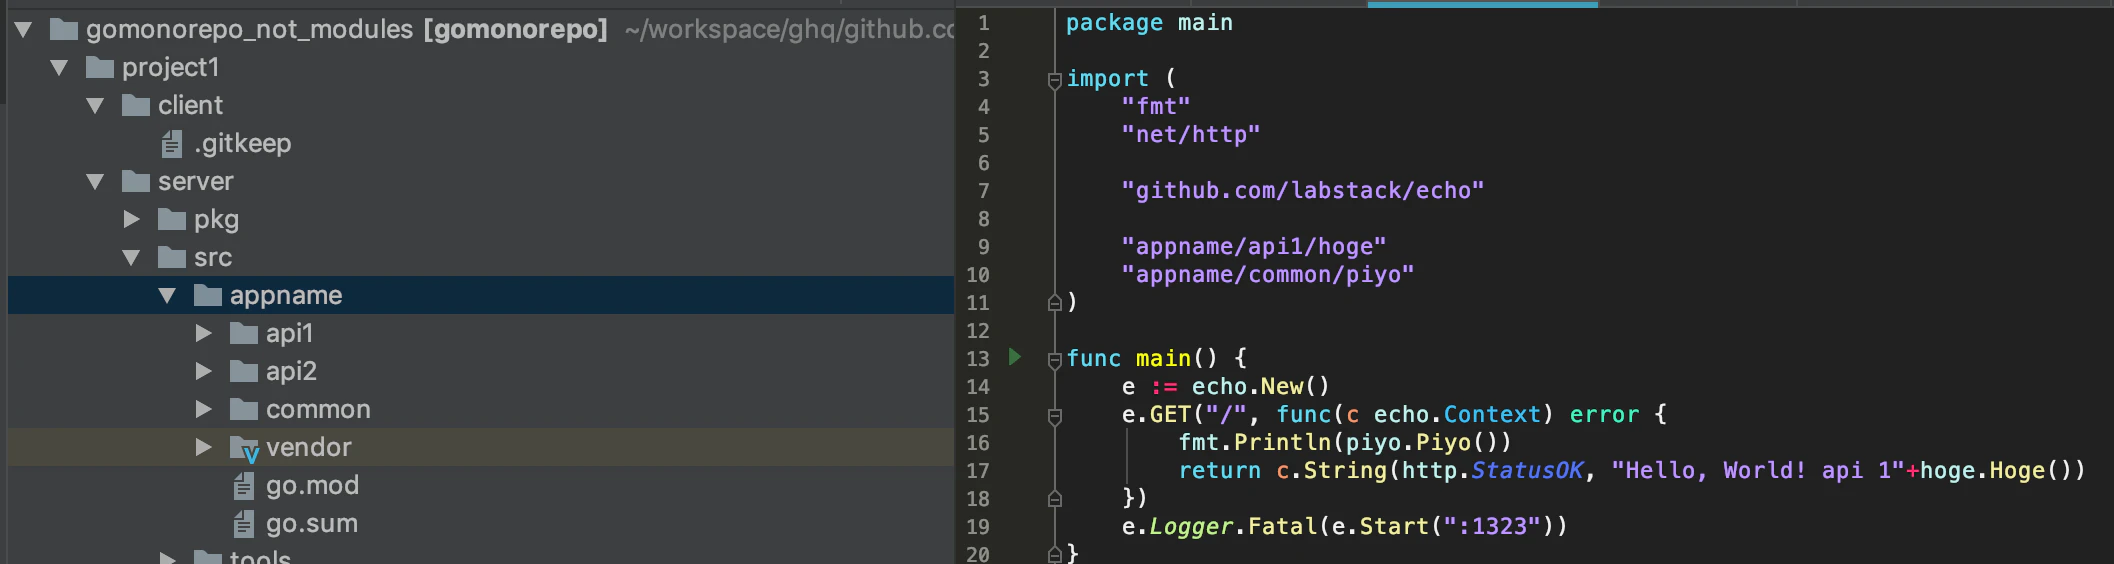Click the "appname/api1/hoge" import

pos(1254,247)
